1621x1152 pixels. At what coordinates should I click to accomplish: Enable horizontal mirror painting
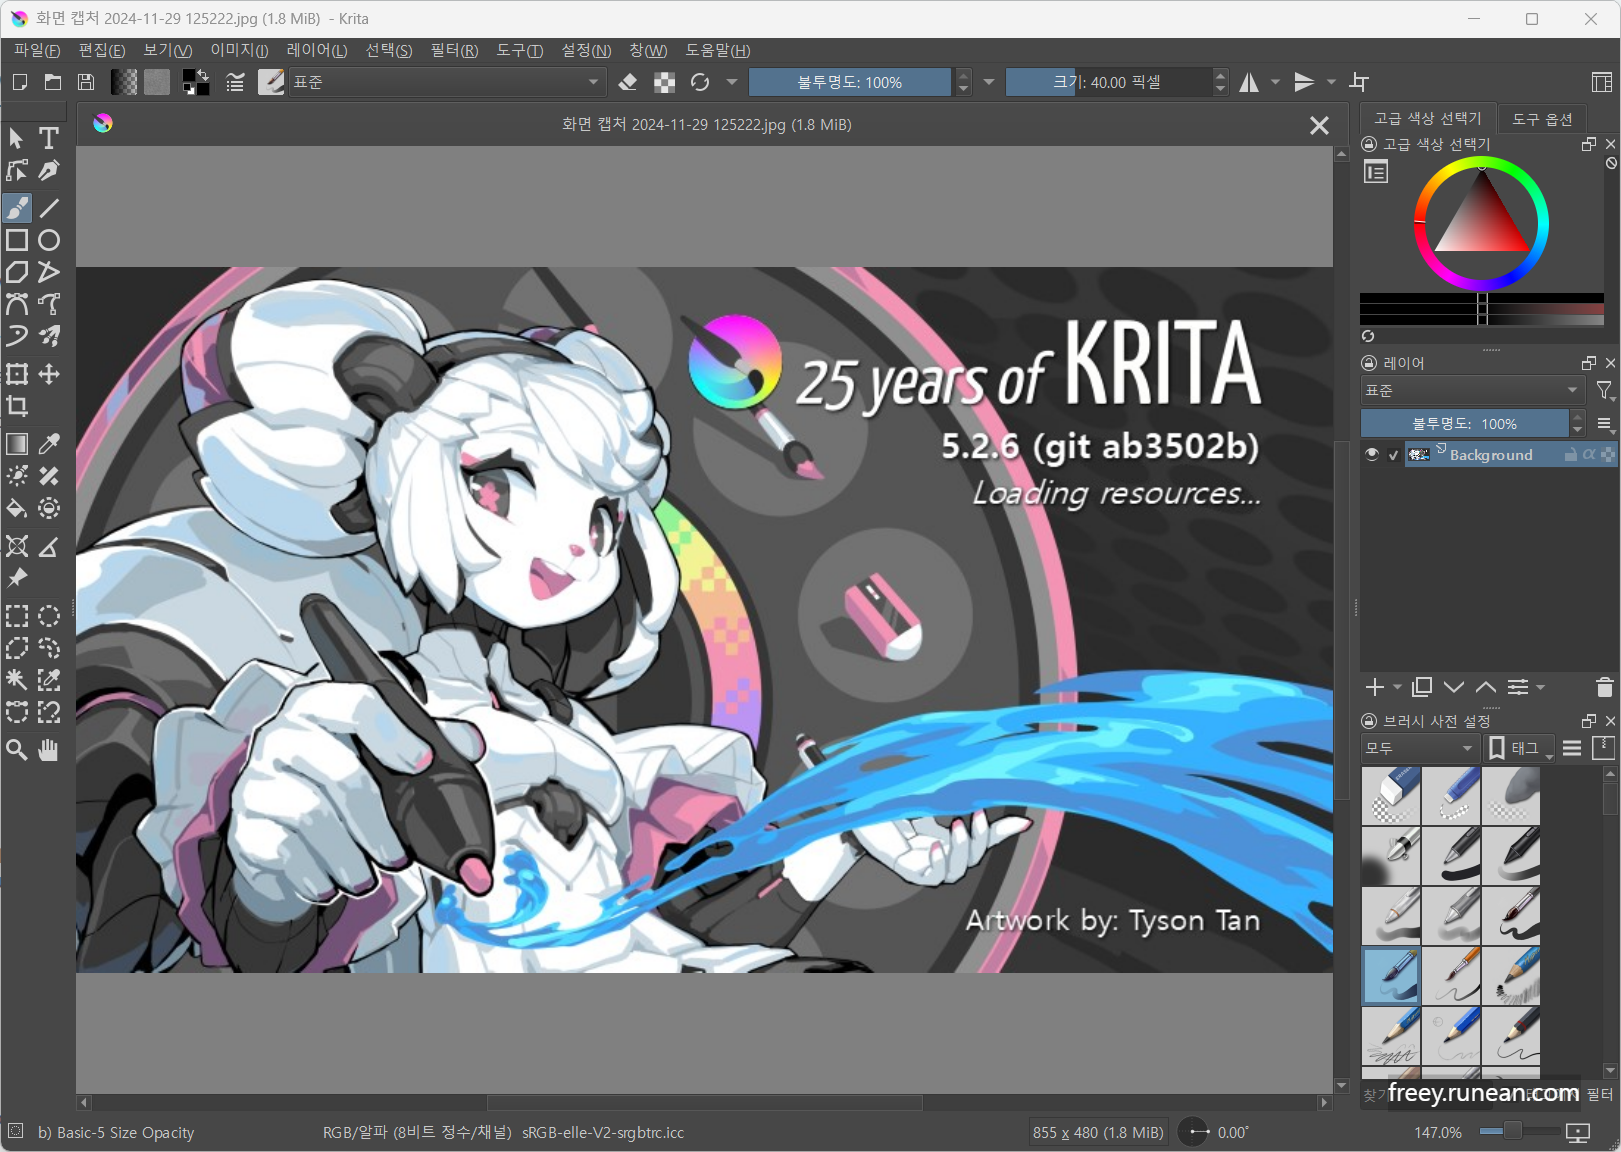pyautogui.click(x=1249, y=82)
